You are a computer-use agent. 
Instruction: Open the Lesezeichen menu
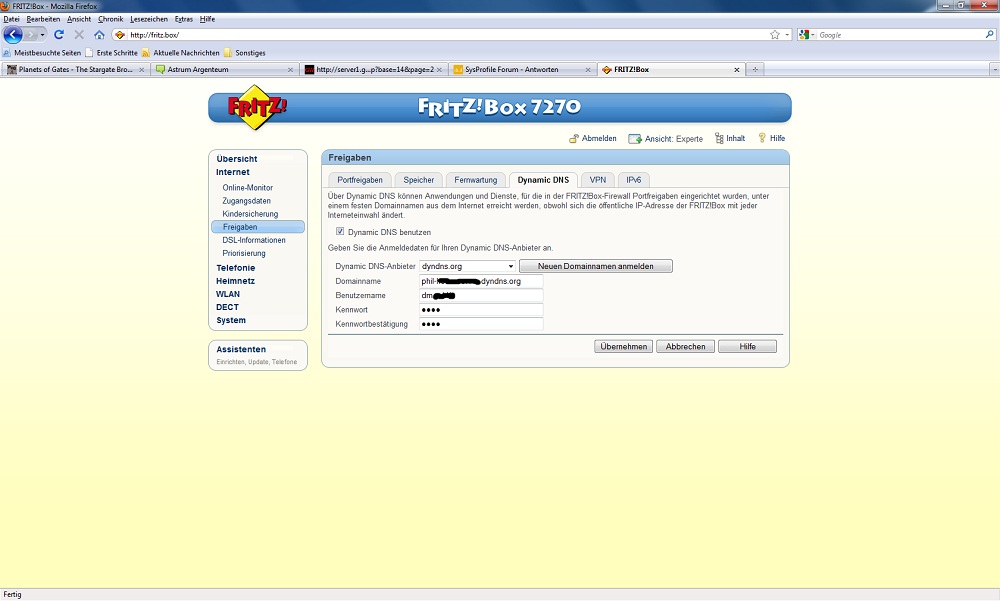click(x=149, y=19)
